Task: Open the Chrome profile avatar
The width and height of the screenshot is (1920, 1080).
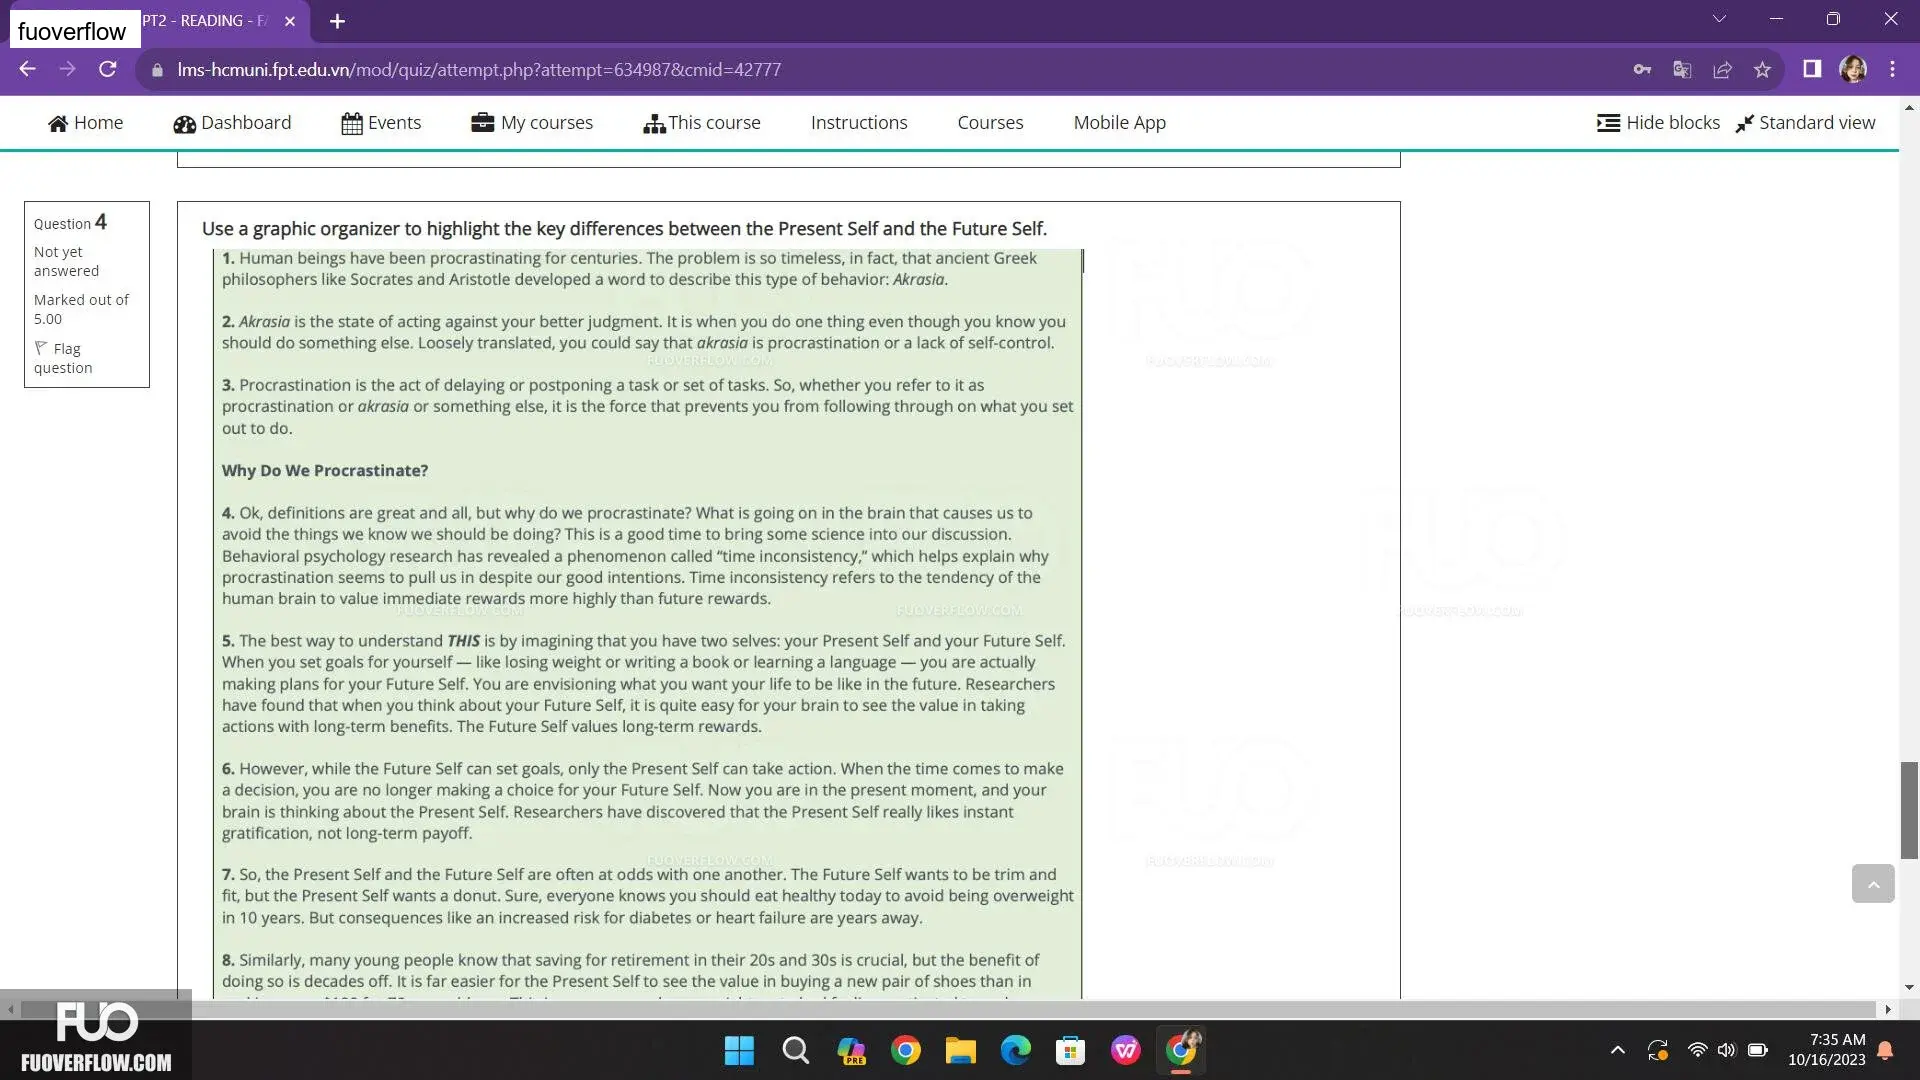Action: (x=1853, y=69)
